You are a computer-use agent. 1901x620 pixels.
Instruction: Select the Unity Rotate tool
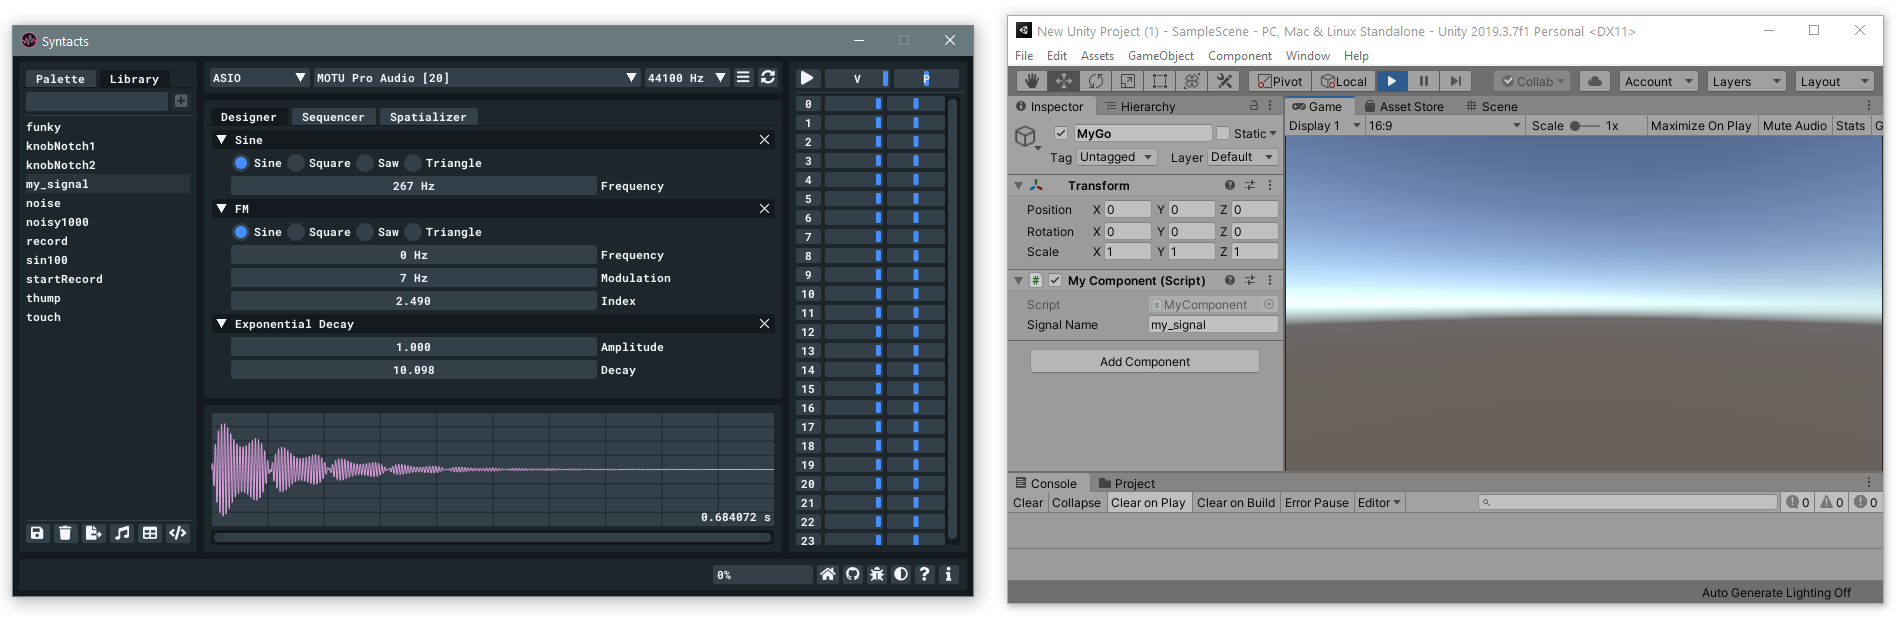tap(1096, 81)
